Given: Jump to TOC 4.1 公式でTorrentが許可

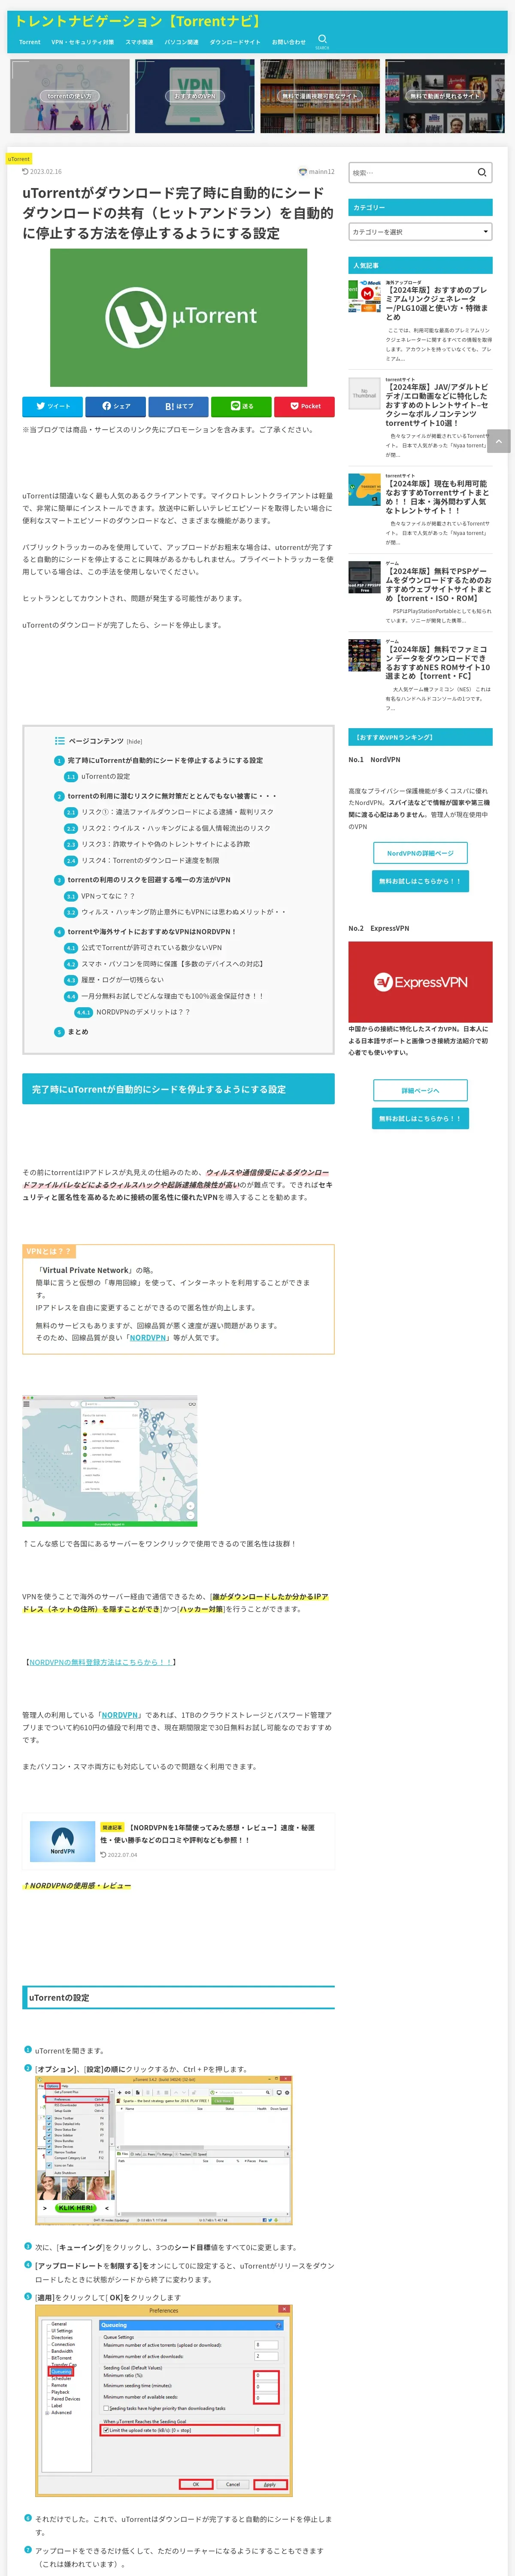Looking at the screenshot, I should click(x=151, y=948).
